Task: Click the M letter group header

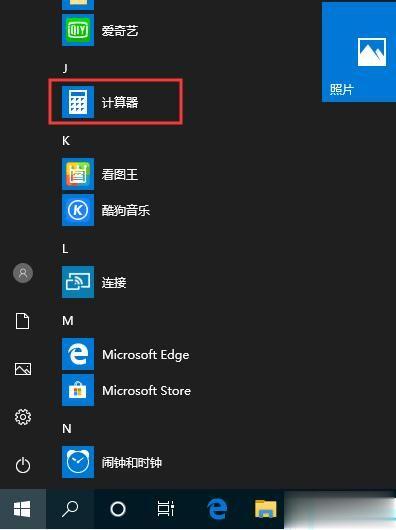Action: coord(68,320)
